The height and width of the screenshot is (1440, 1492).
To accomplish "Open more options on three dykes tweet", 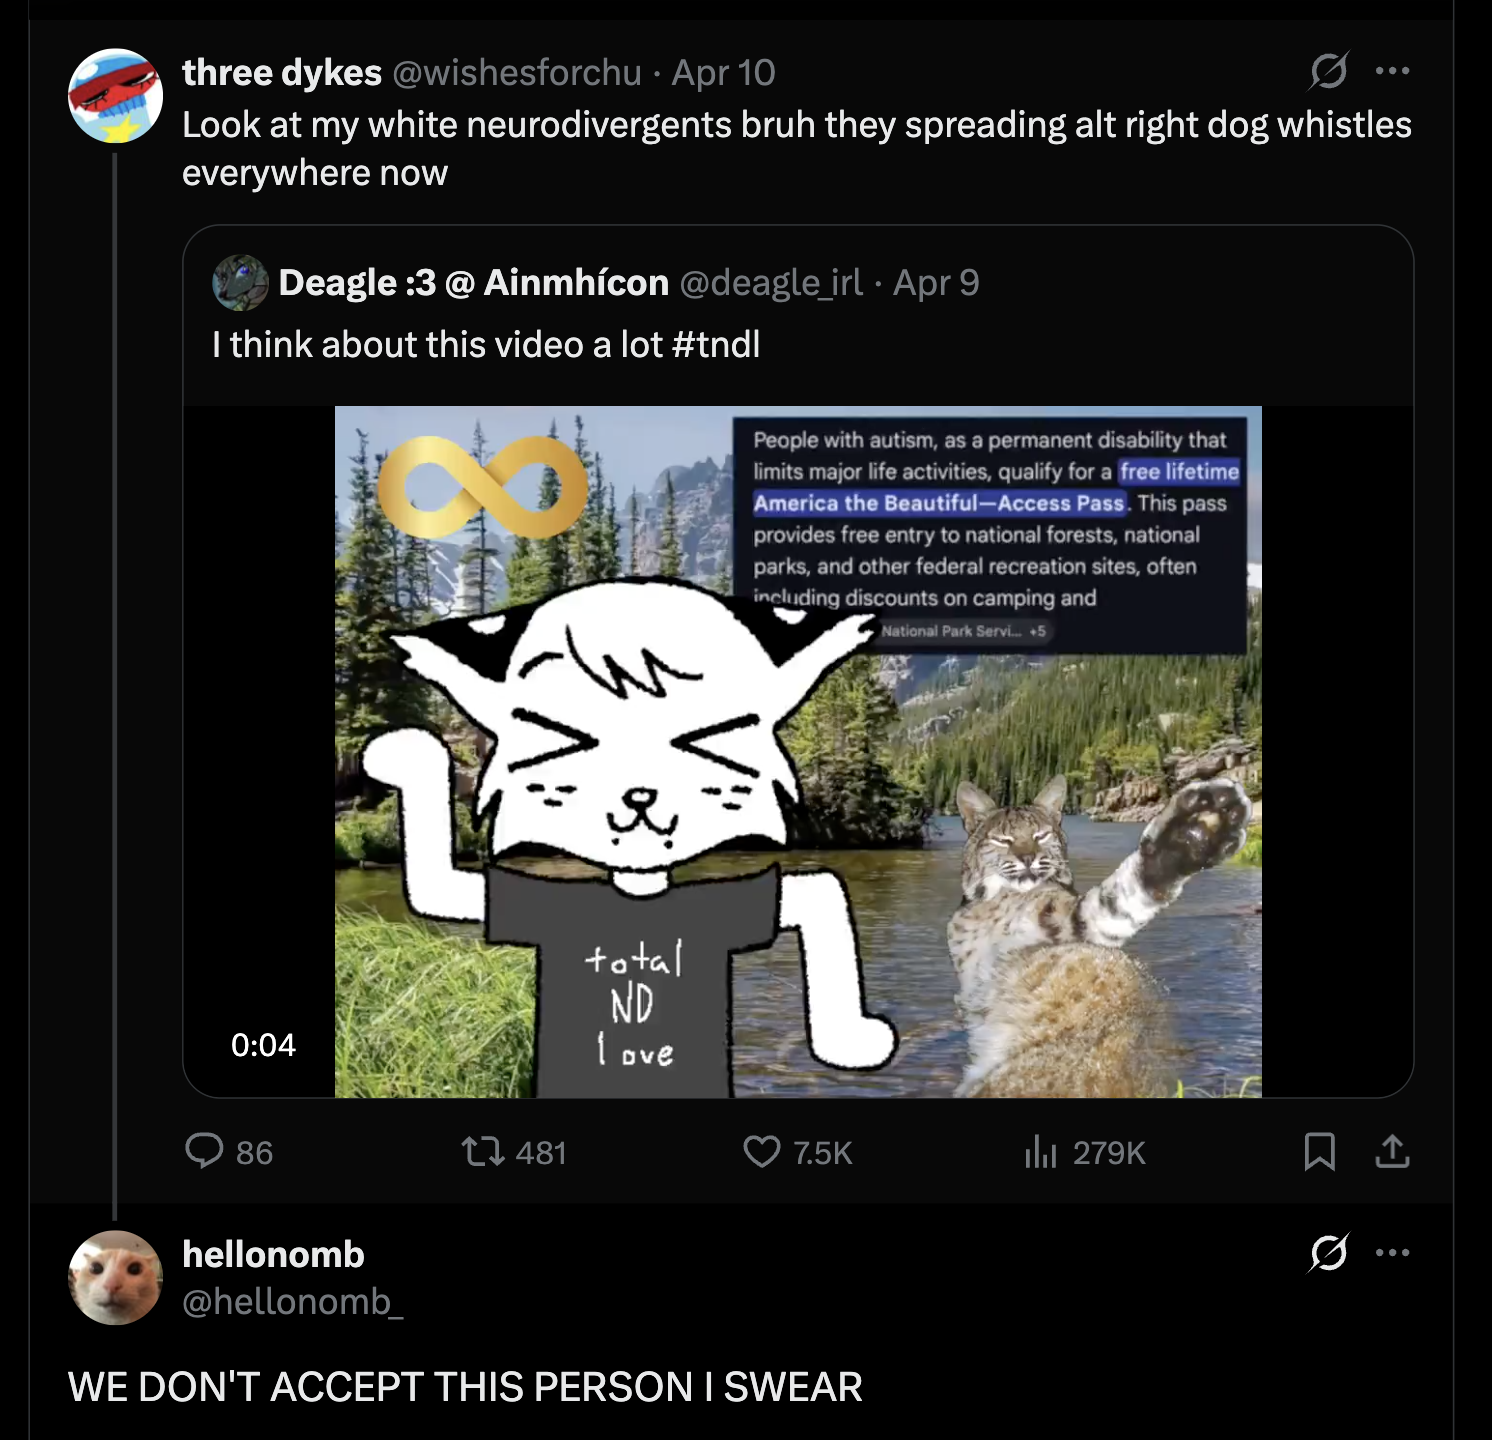I will pos(1392,71).
